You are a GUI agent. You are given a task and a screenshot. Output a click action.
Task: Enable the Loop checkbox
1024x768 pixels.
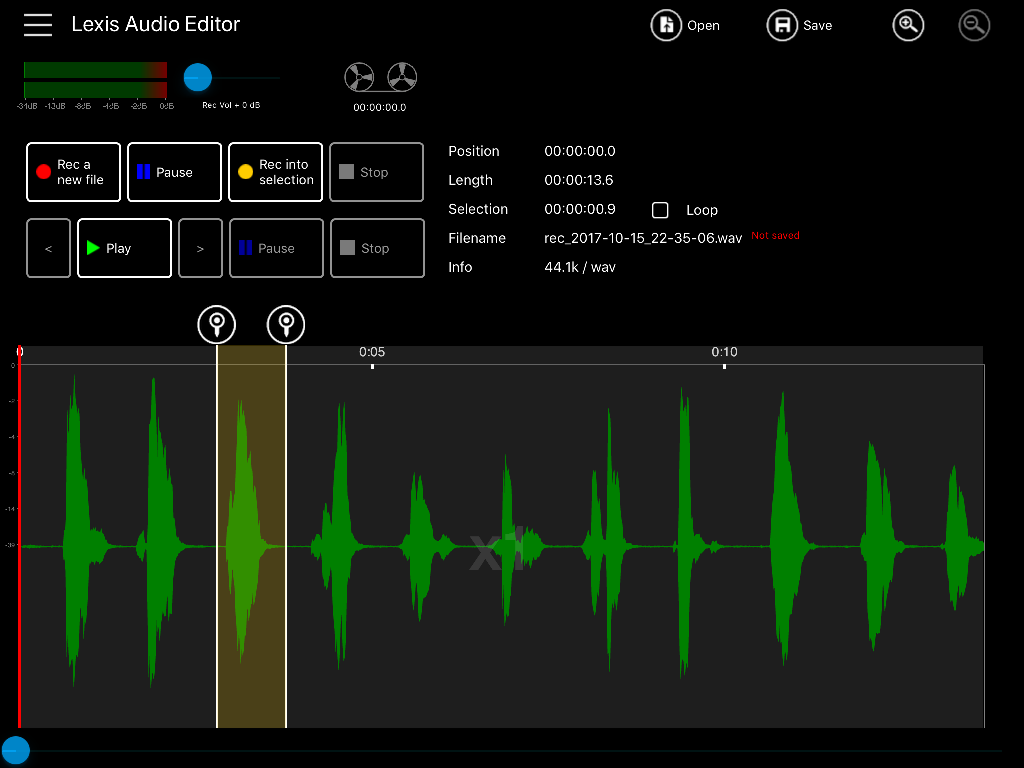coord(660,210)
